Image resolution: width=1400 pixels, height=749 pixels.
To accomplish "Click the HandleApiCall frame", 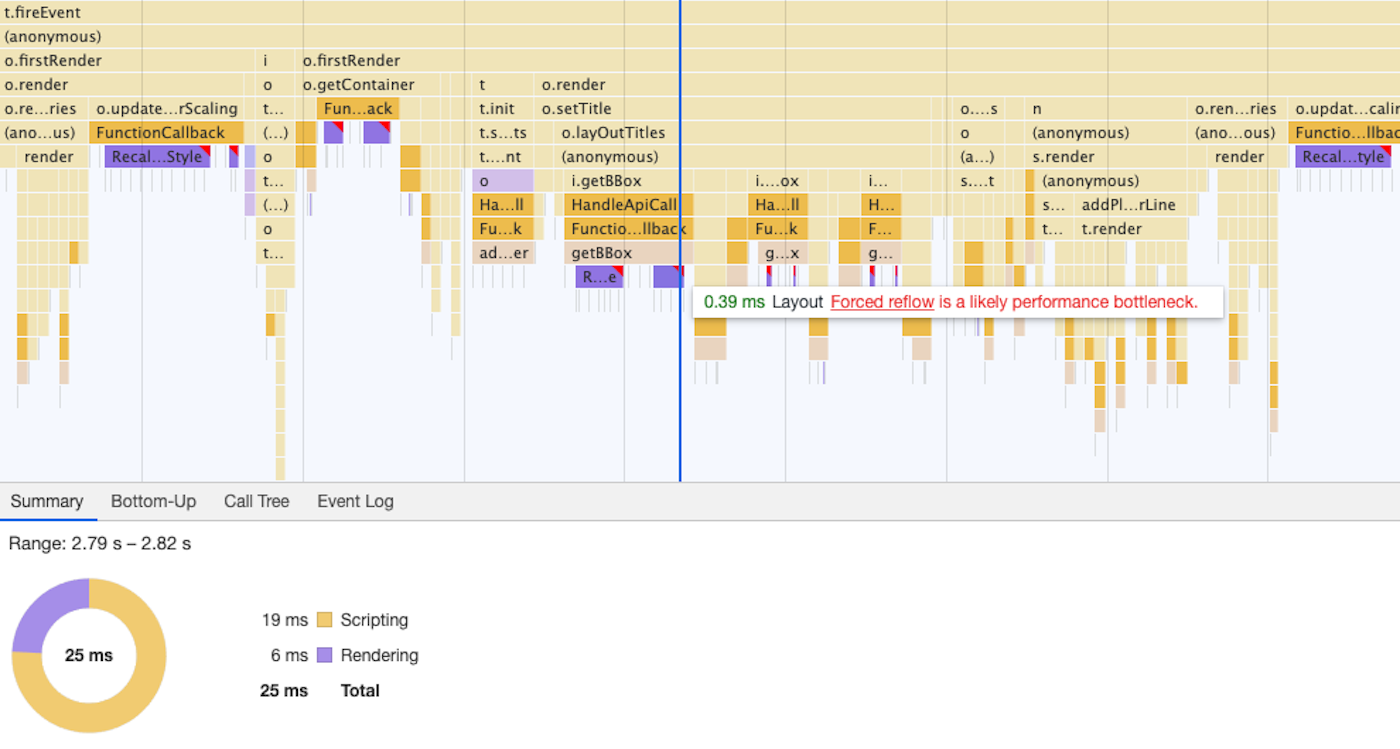I will pyautogui.click(x=620, y=204).
